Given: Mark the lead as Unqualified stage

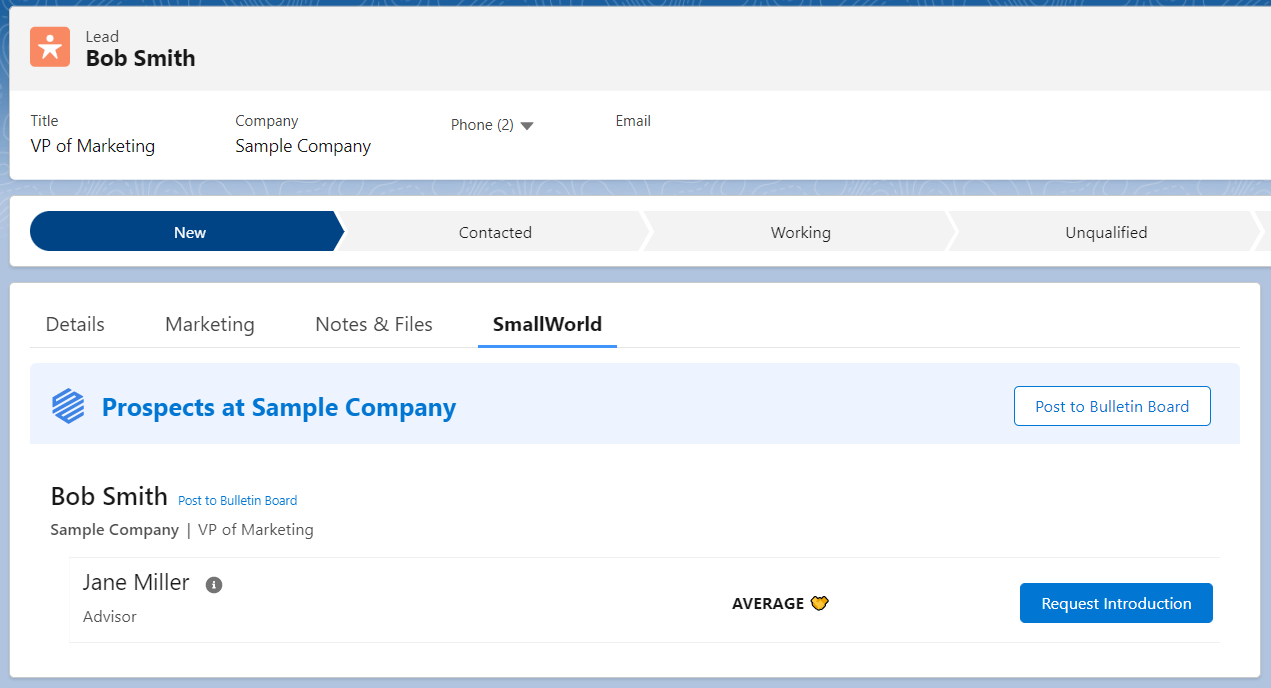Looking at the screenshot, I should (1106, 231).
